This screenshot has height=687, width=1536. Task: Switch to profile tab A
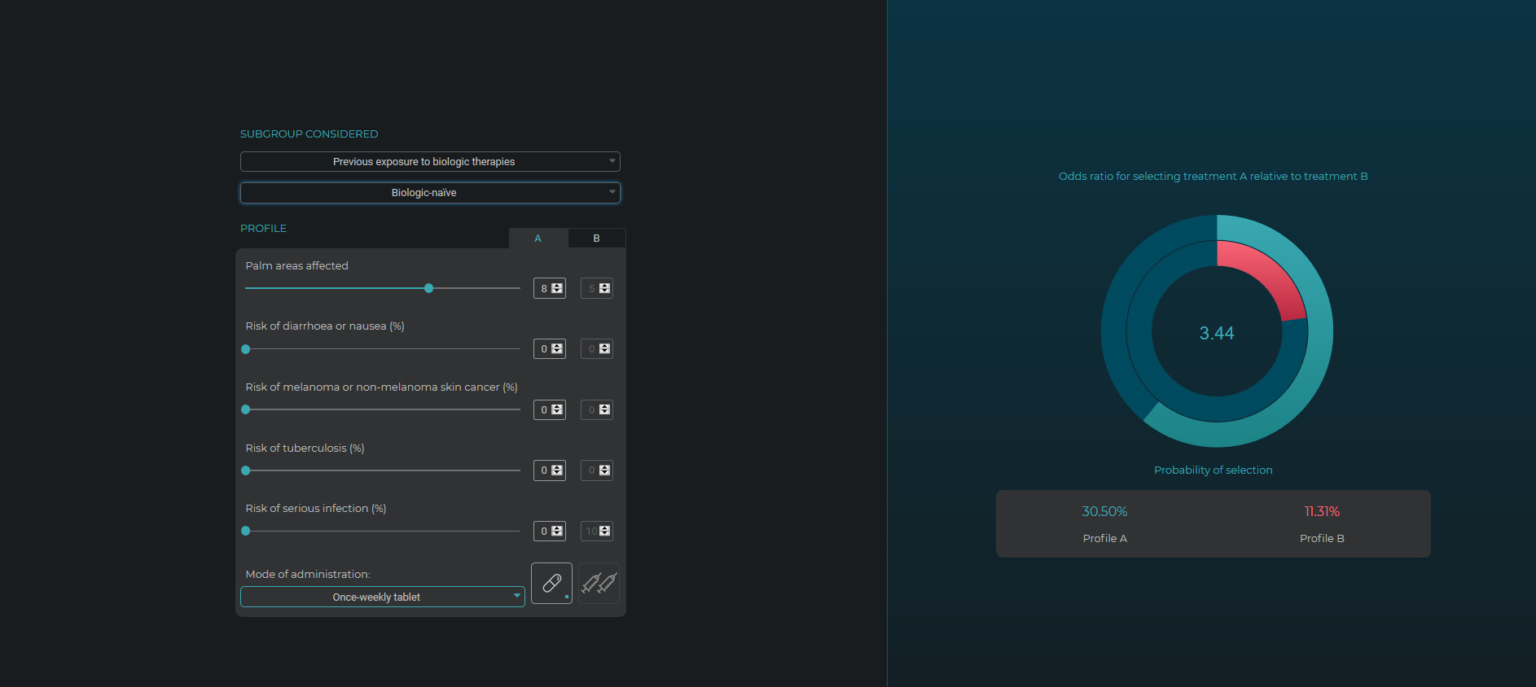pyautogui.click(x=538, y=238)
